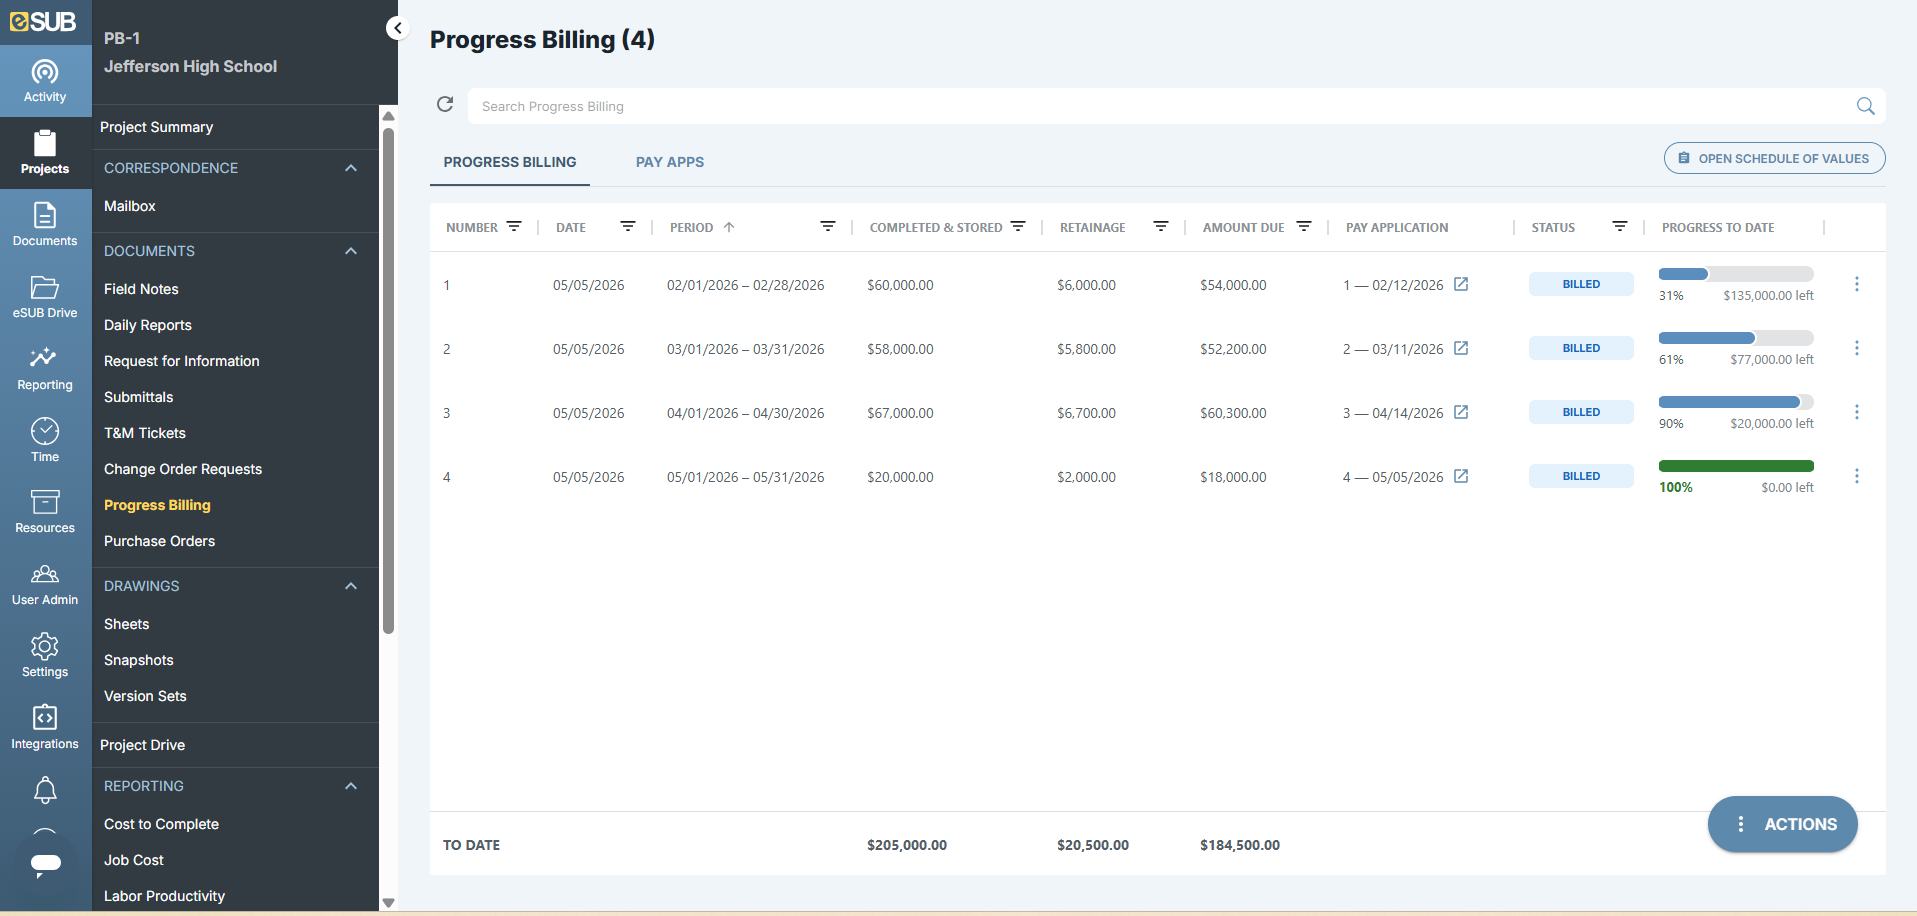Open pay application 1 external link icon

pyautogui.click(x=1461, y=284)
